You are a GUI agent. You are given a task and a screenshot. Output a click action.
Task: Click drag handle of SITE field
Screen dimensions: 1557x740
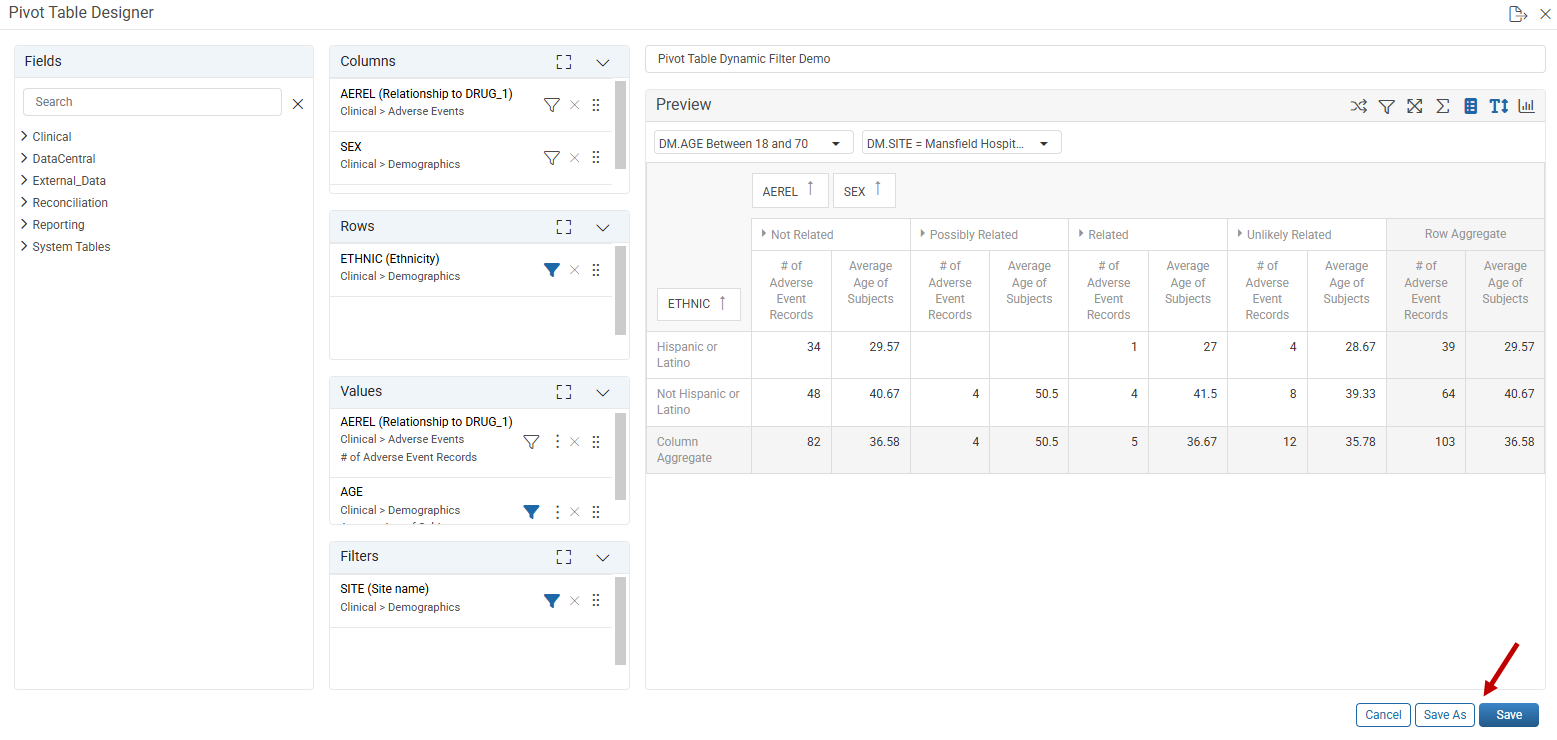click(596, 600)
